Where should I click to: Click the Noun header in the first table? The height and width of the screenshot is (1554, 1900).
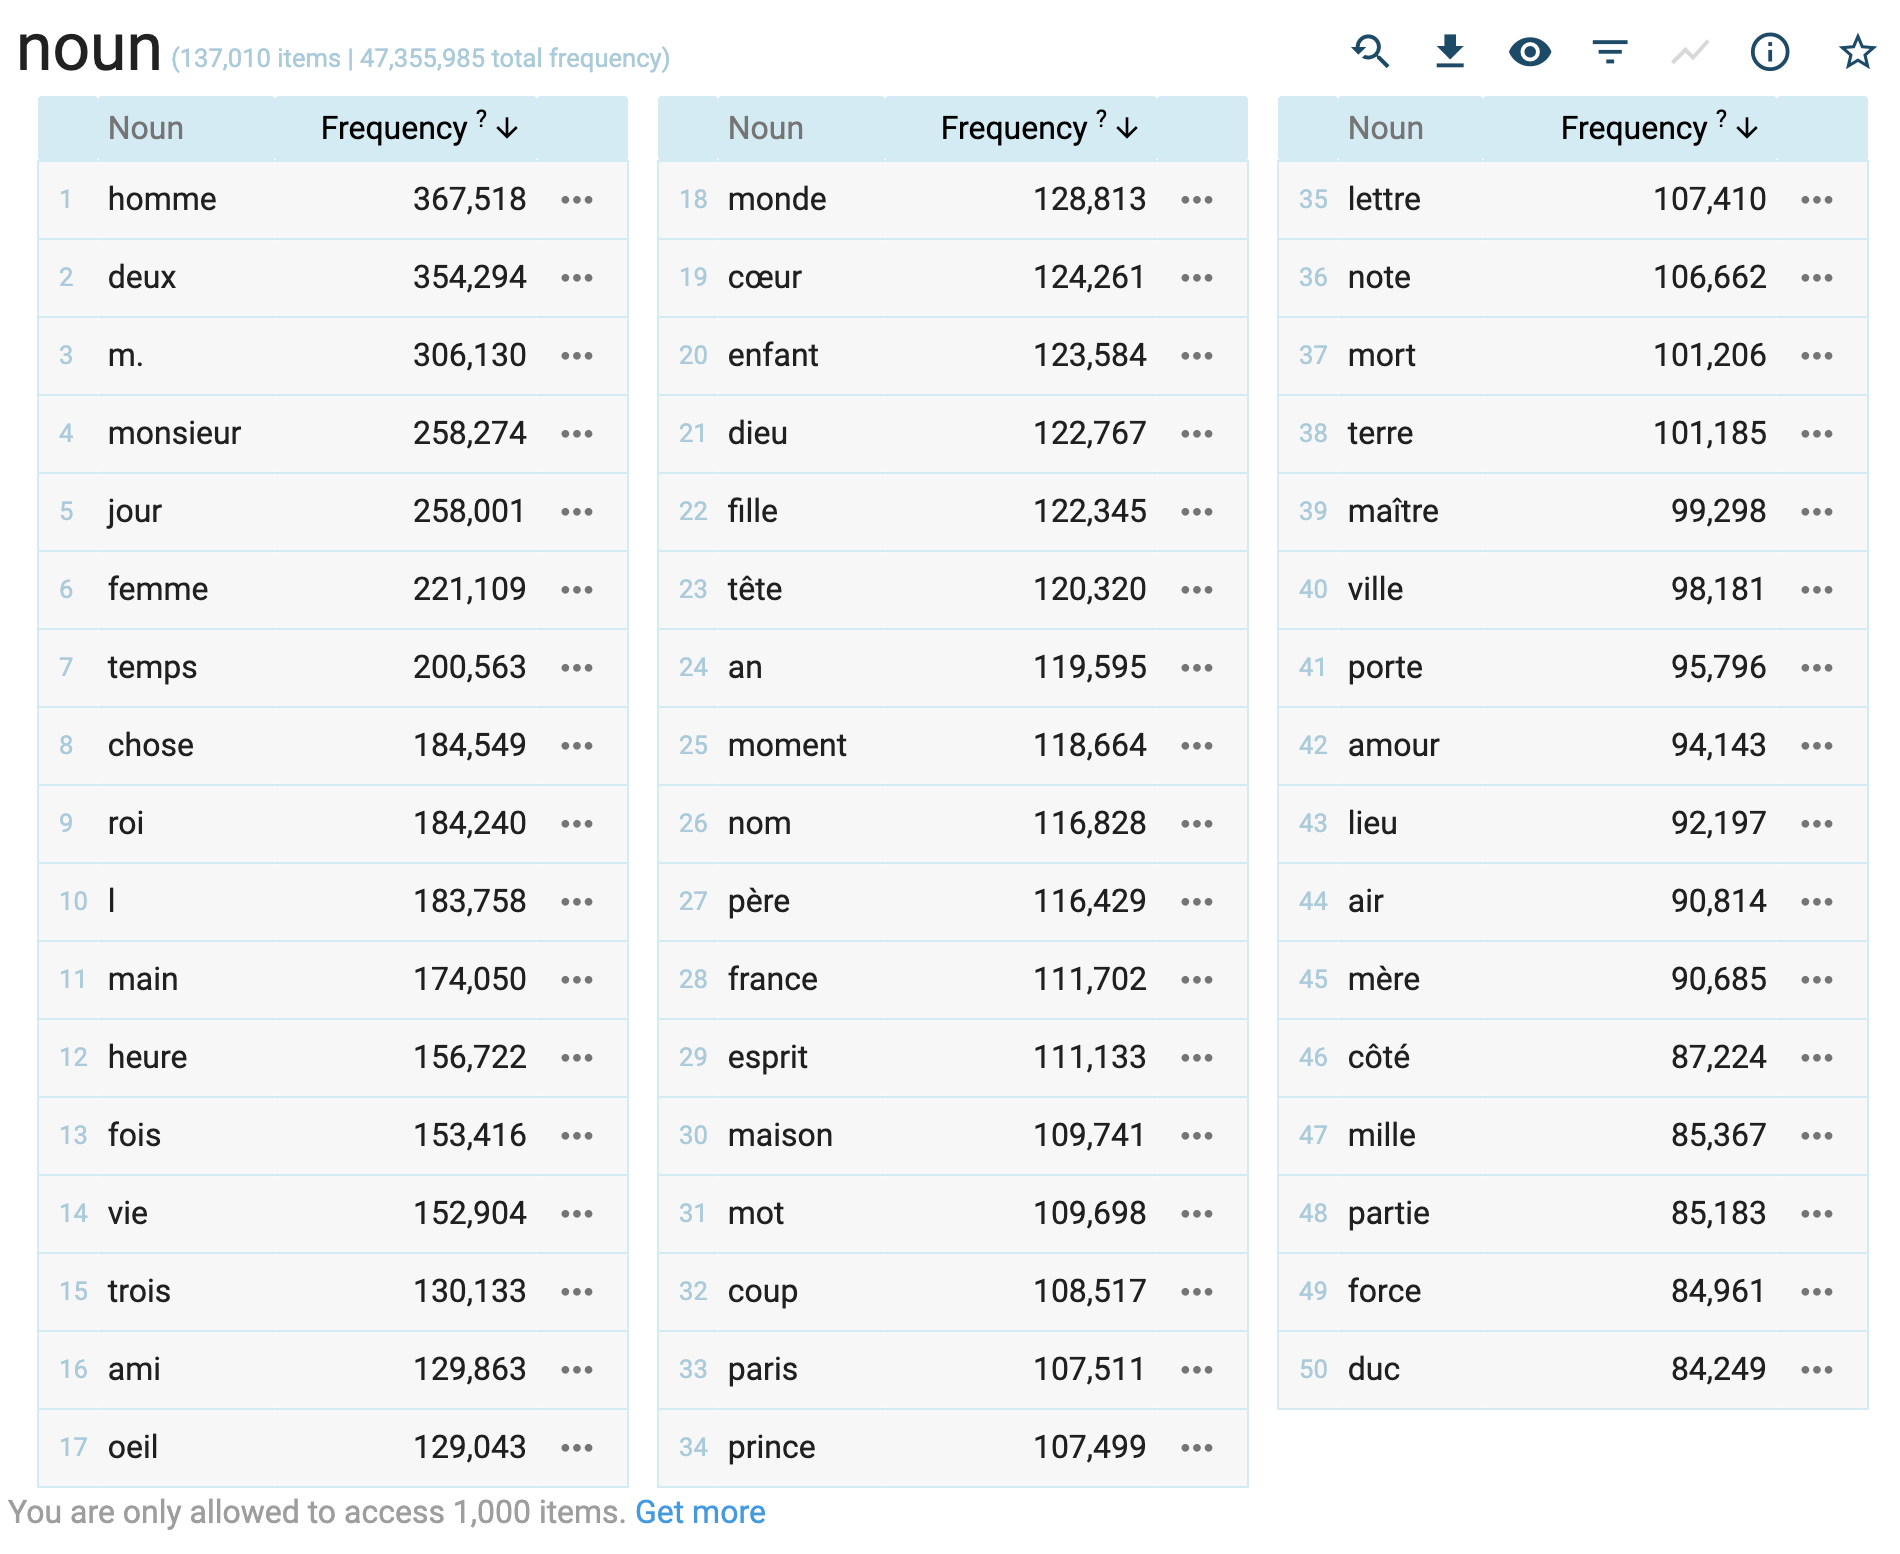pyautogui.click(x=146, y=128)
